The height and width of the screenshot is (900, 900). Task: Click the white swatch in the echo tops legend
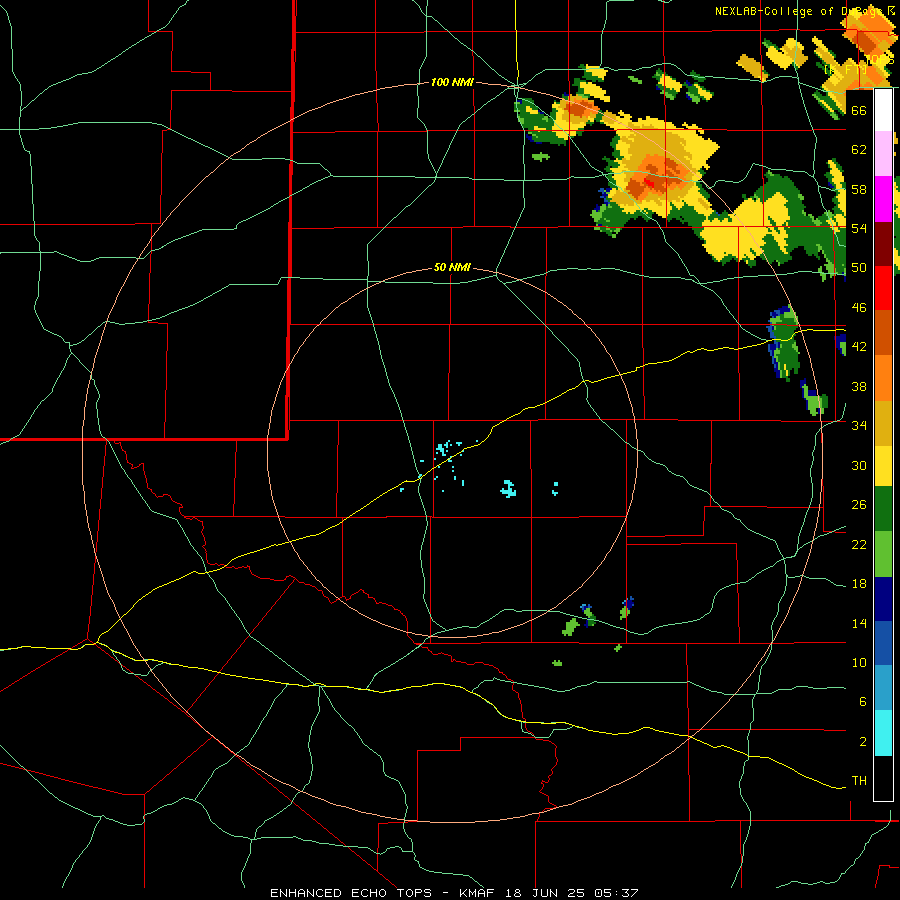[x=883, y=110]
